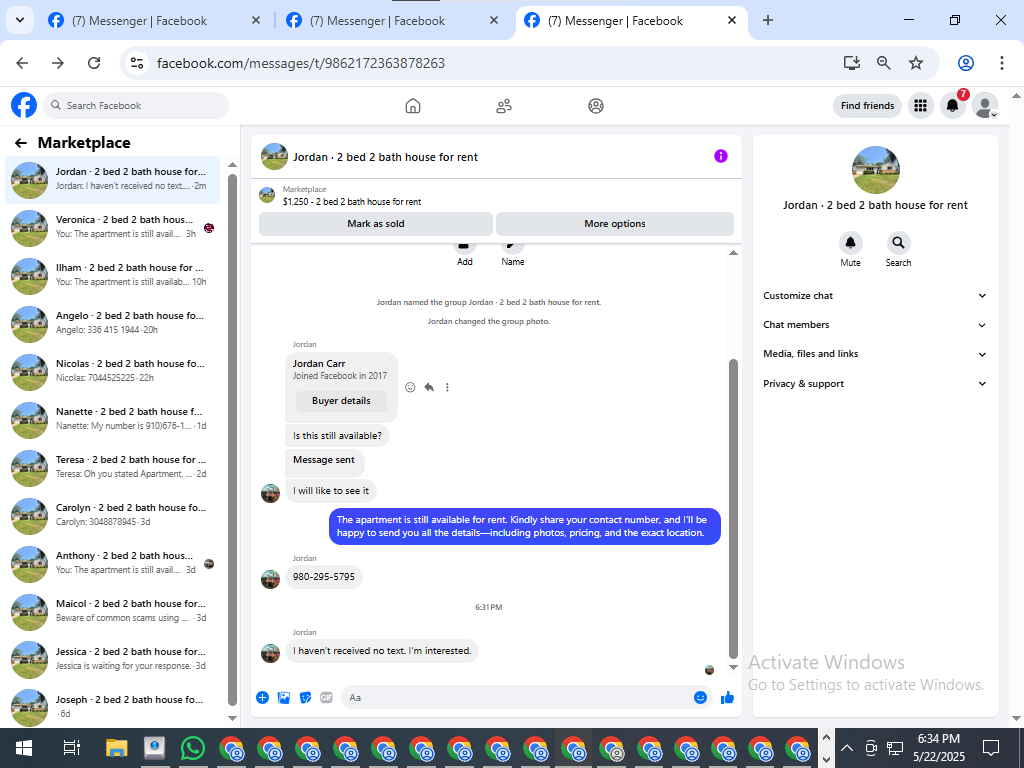The height and width of the screenshot is (768, 1024).
Task: Open the Friends icon in top navigation
Action: (x=504, y=106)
